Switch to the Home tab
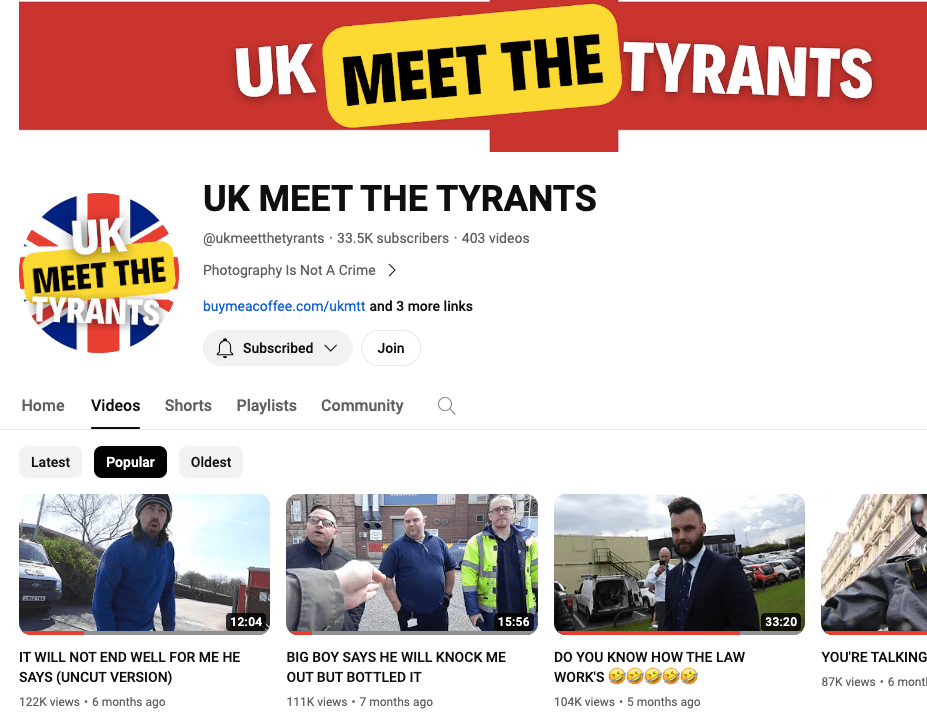Screen dimensions: 927x728 tap(43, 406)
